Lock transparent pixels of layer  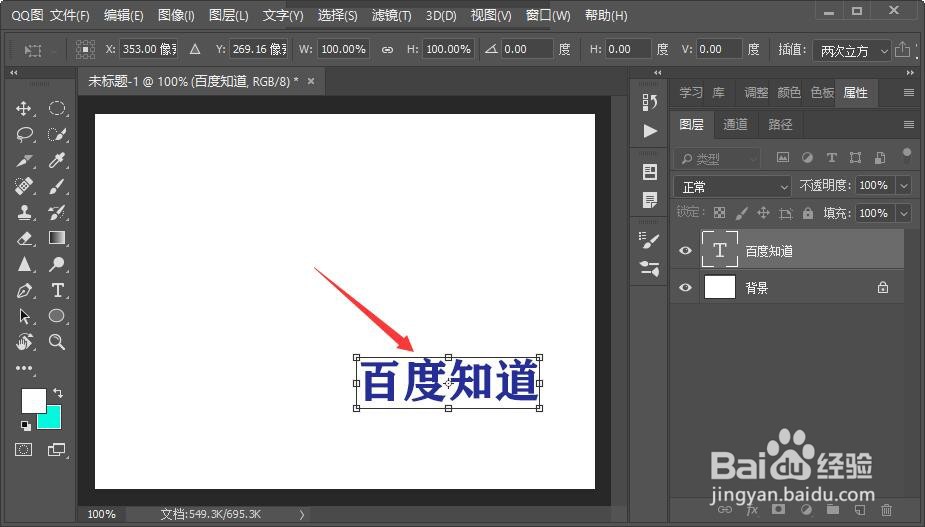[x=719, y=212]
